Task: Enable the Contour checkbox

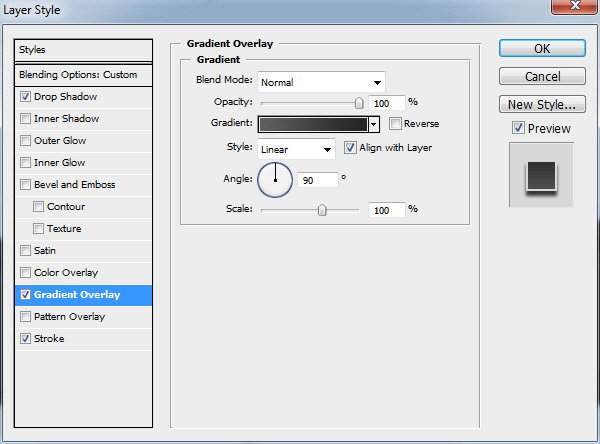Action: click(38, 207)
